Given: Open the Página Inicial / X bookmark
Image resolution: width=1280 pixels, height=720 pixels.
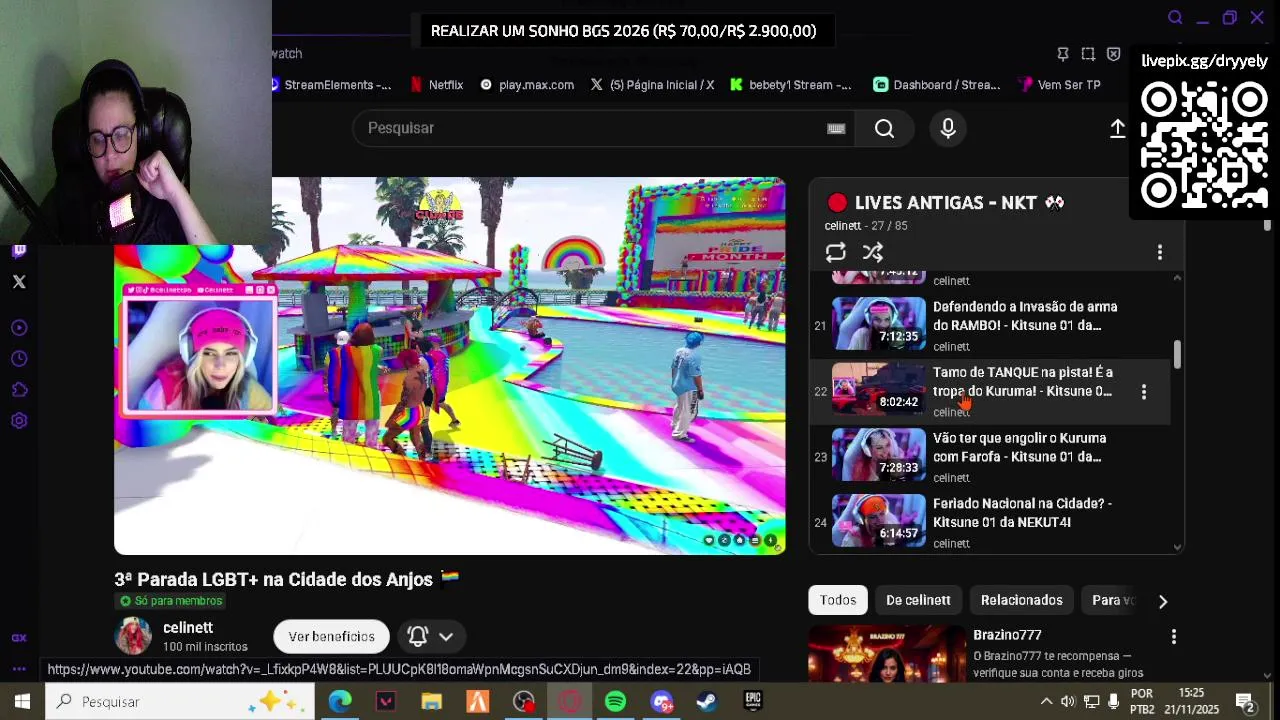Looking at the screenshot, I should pos(652,85).
